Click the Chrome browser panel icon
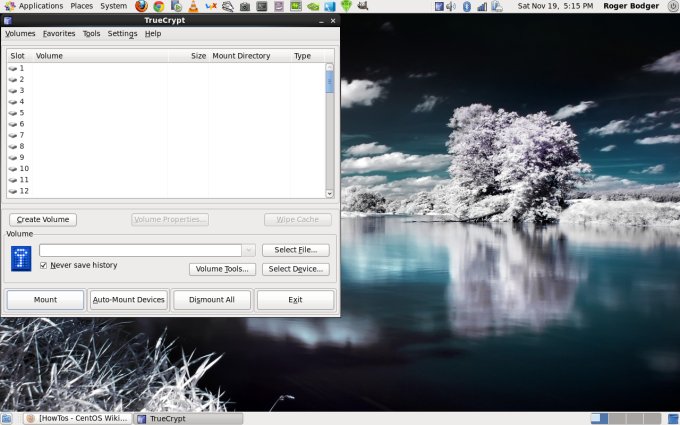 (158, 6)
